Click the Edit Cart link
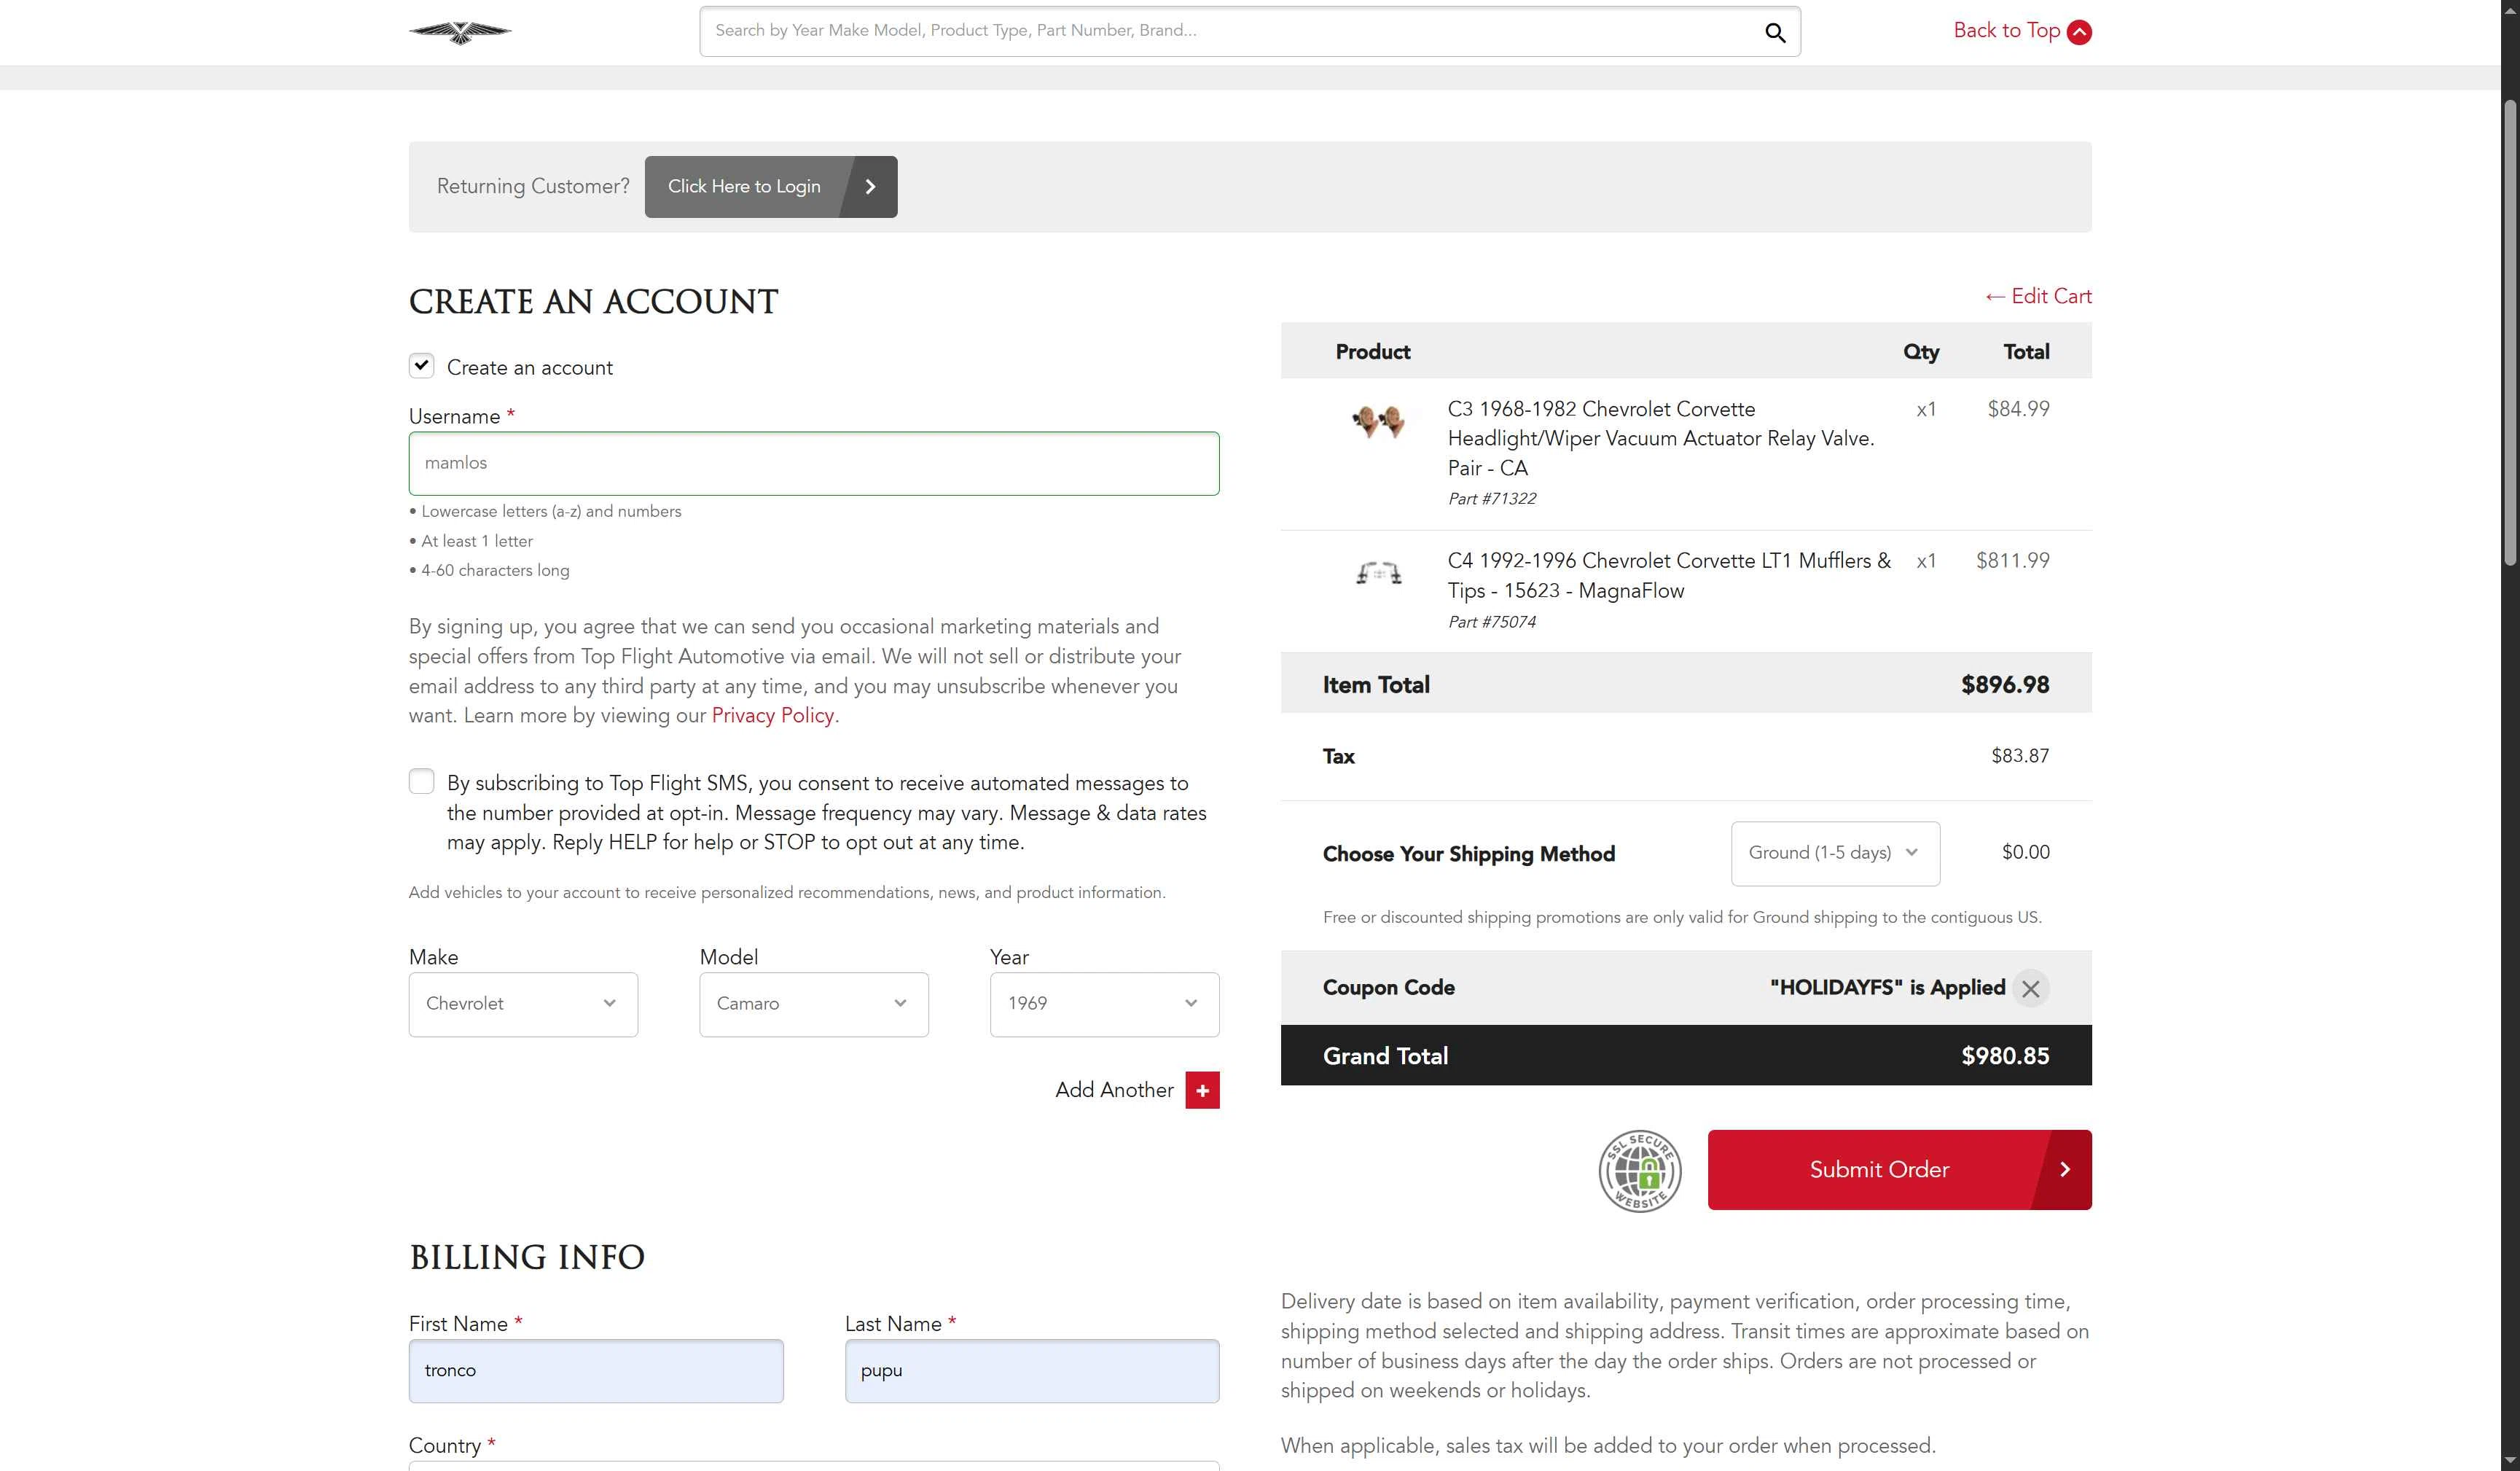Viewport: 2520px width, 1471px height. [2038, 296]
